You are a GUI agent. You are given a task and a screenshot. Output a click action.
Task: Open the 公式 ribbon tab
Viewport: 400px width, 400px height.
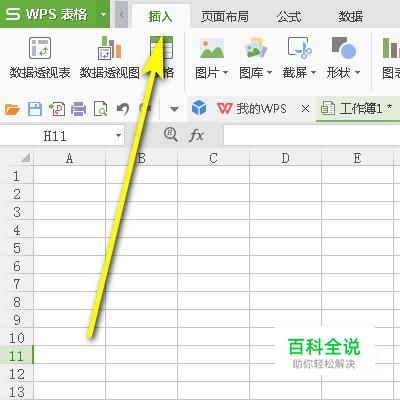(x=289, y=16)
